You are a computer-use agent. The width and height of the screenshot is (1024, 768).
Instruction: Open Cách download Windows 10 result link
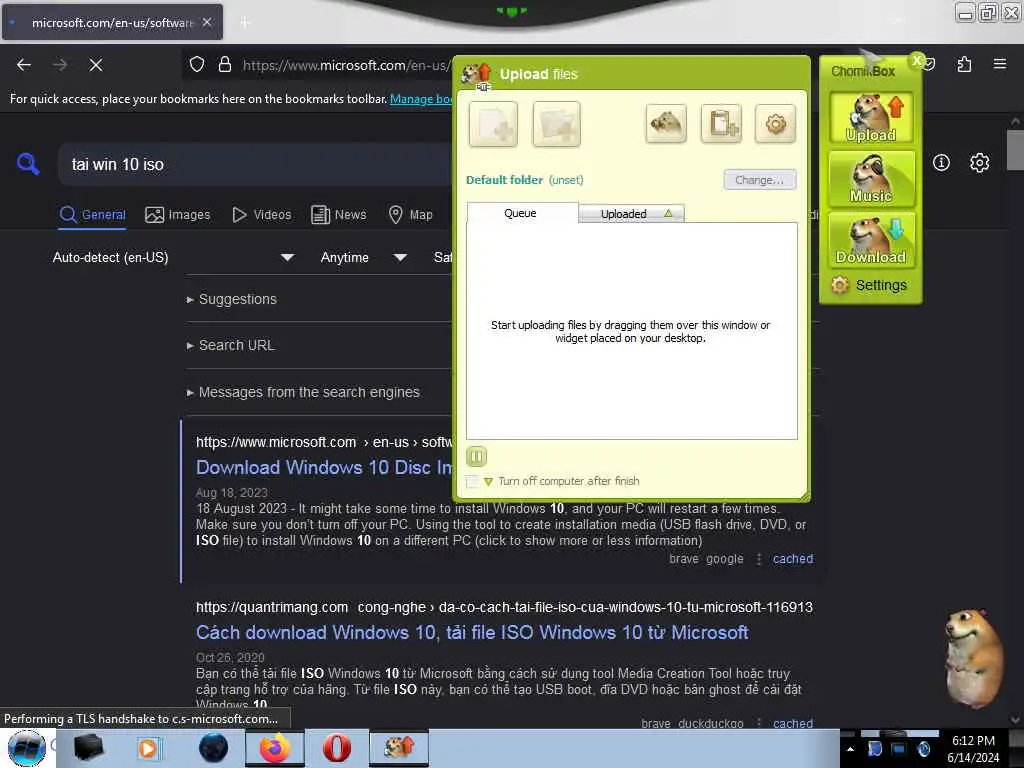(x=472, y=633)
